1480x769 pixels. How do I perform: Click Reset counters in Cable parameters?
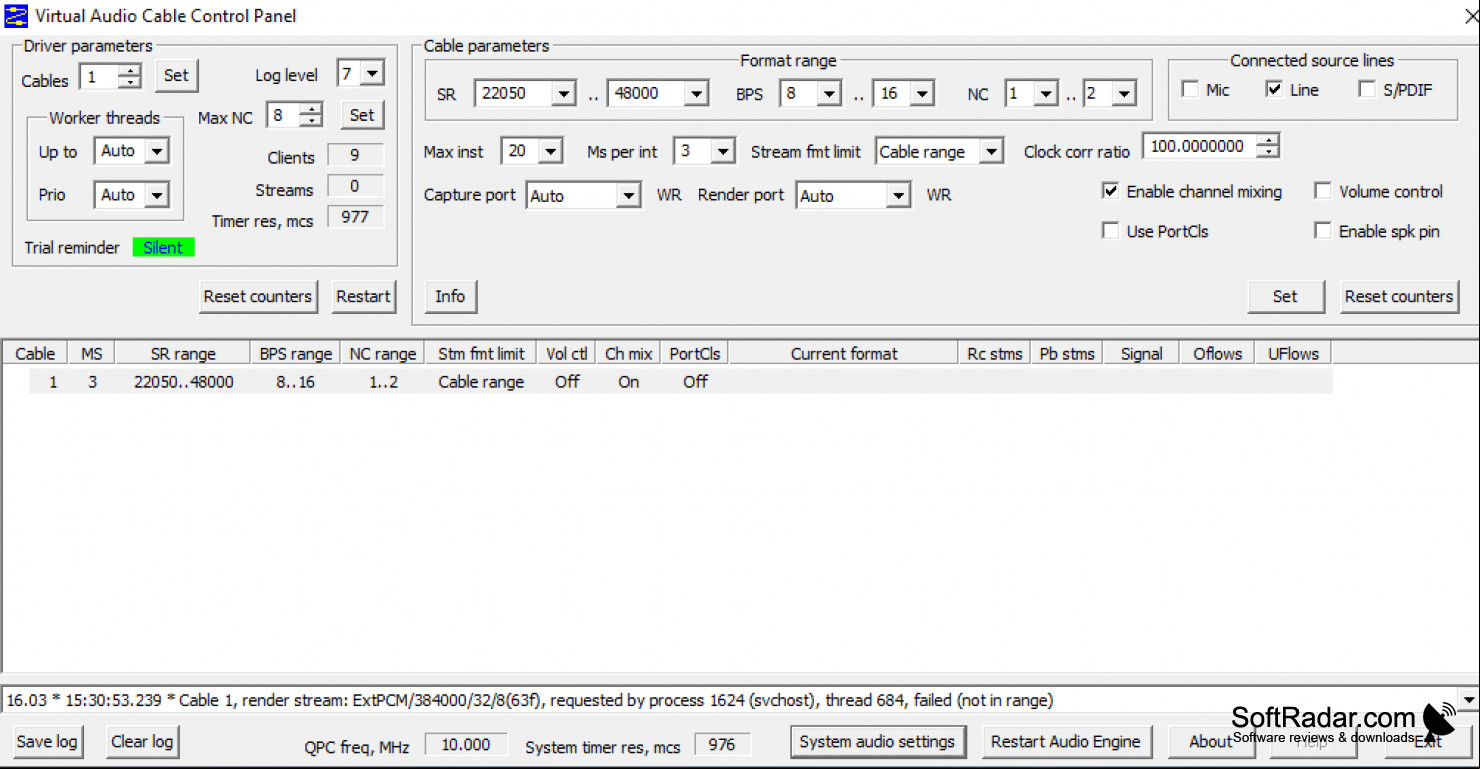[1398, 296]
